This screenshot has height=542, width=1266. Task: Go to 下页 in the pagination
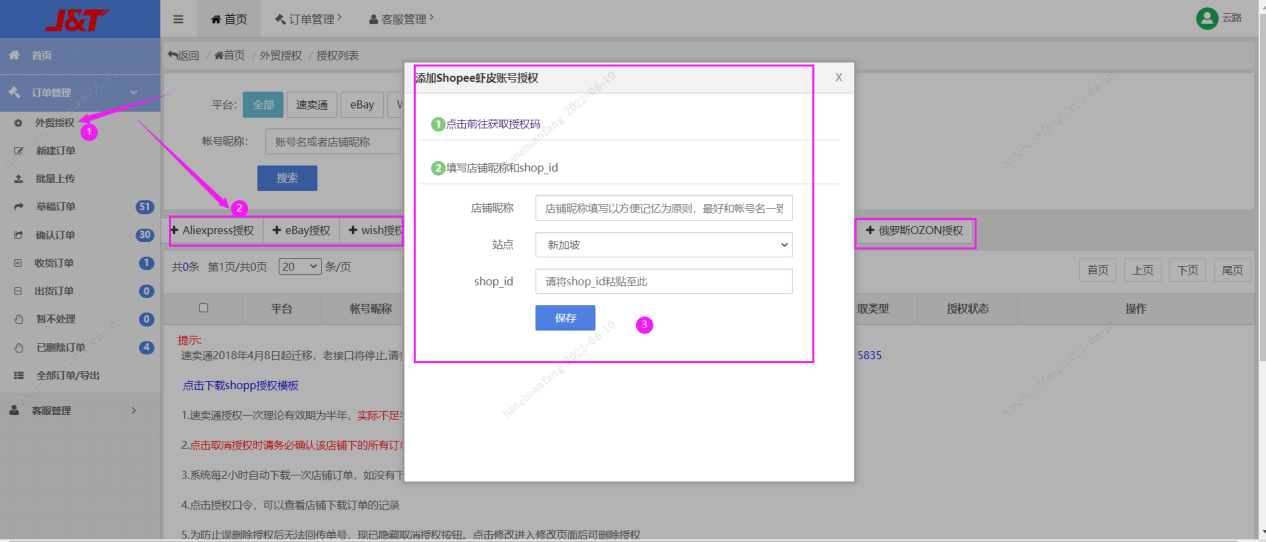click(x=1187, y=270)
